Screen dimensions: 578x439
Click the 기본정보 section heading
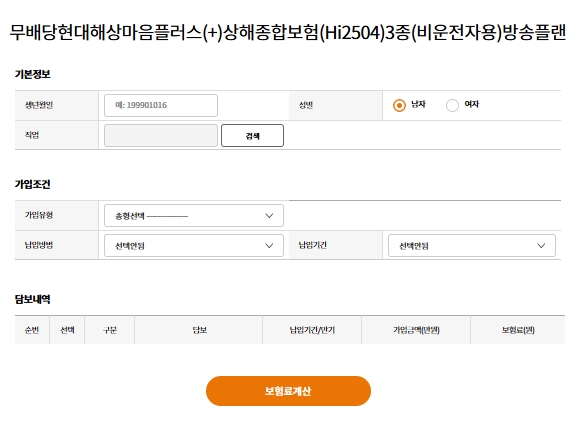[32, 74]
